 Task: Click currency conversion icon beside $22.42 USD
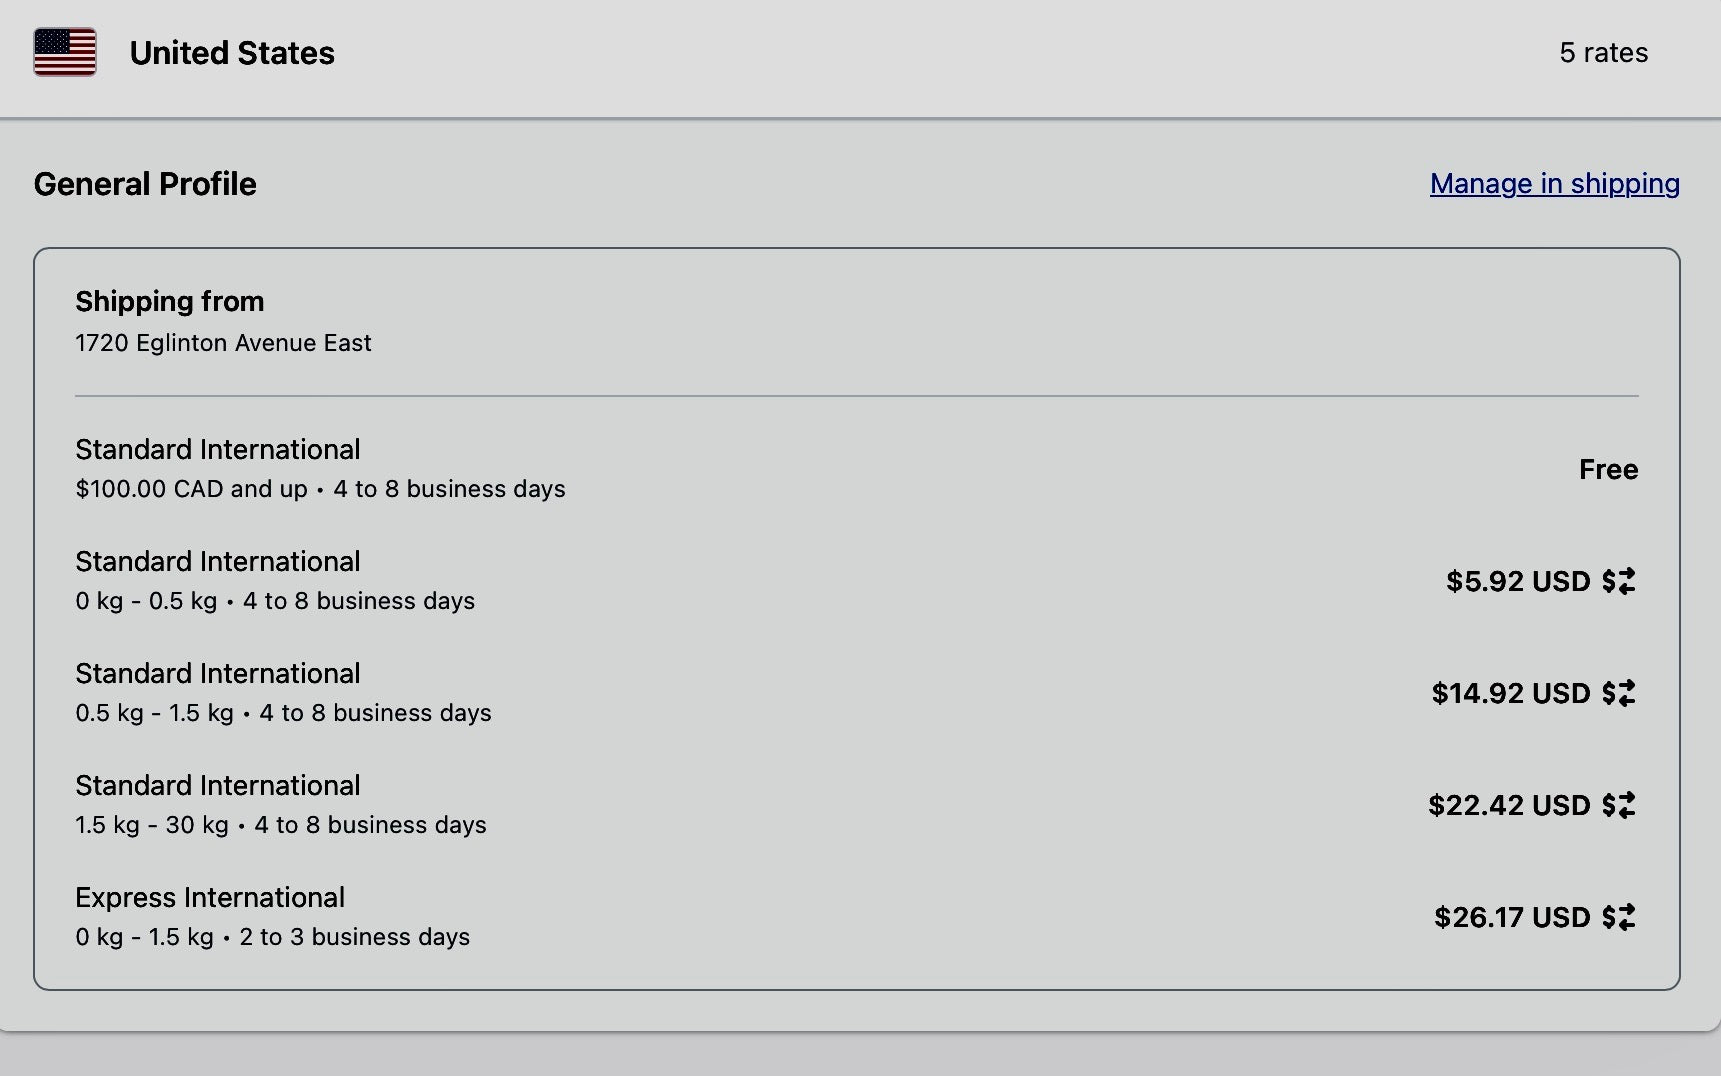point(1619,805)
